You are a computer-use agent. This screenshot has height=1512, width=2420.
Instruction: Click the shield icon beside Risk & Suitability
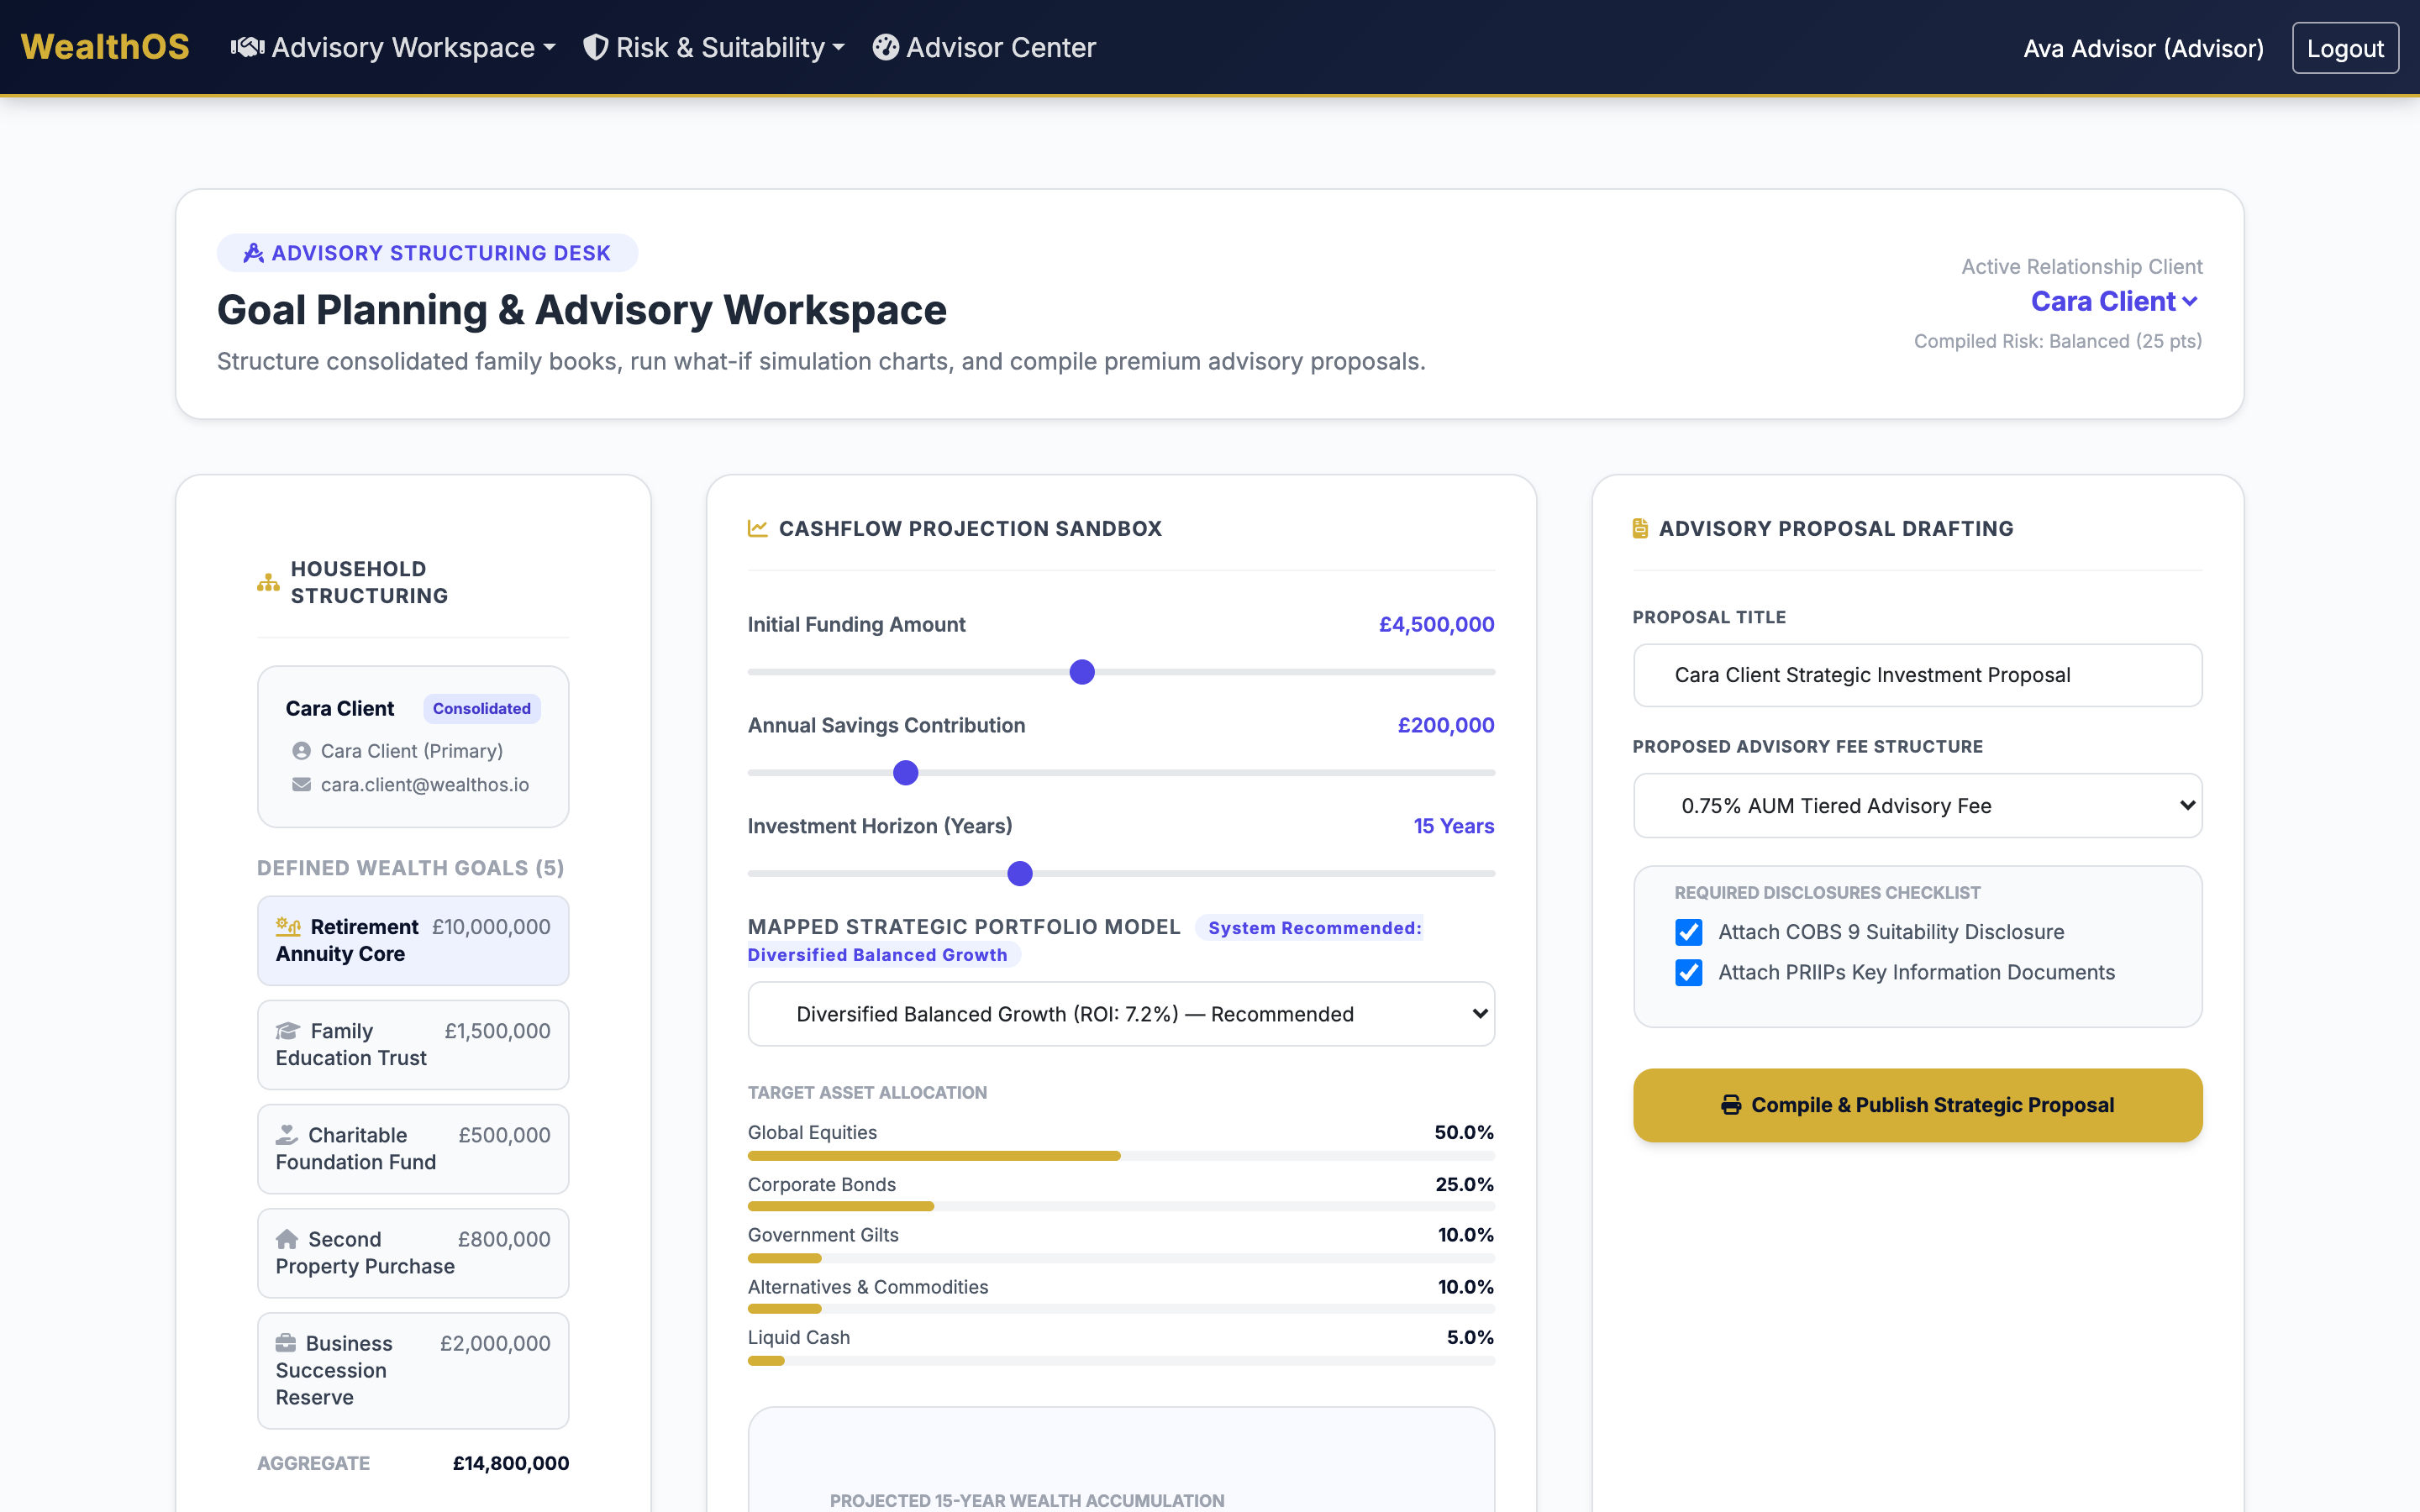pyautogui.click(x=595, y=47)
